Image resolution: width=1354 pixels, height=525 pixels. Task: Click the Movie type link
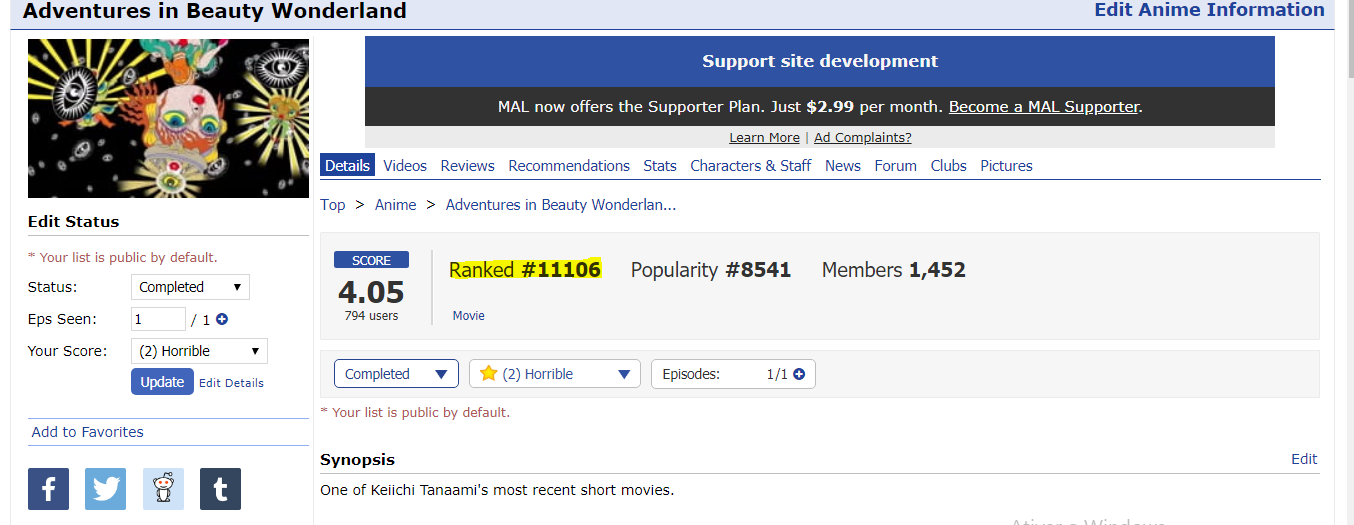point(469,316)
